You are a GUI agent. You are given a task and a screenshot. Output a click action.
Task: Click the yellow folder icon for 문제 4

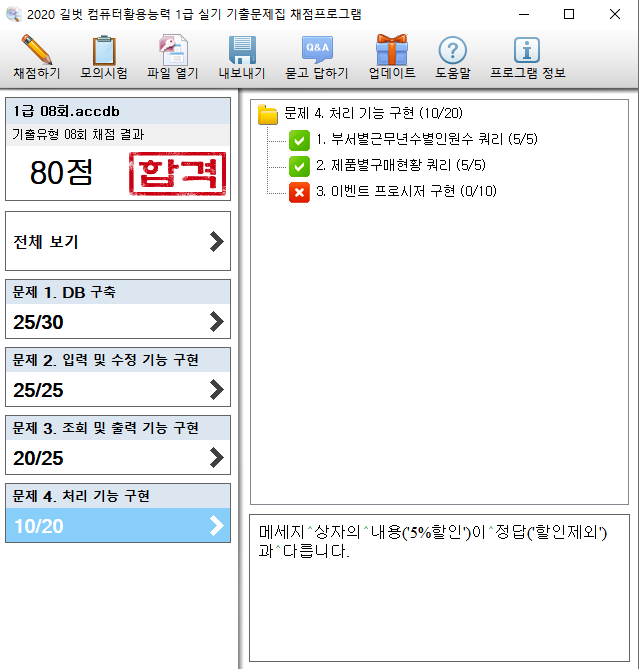pyautogui.click(x=268, y=114)
